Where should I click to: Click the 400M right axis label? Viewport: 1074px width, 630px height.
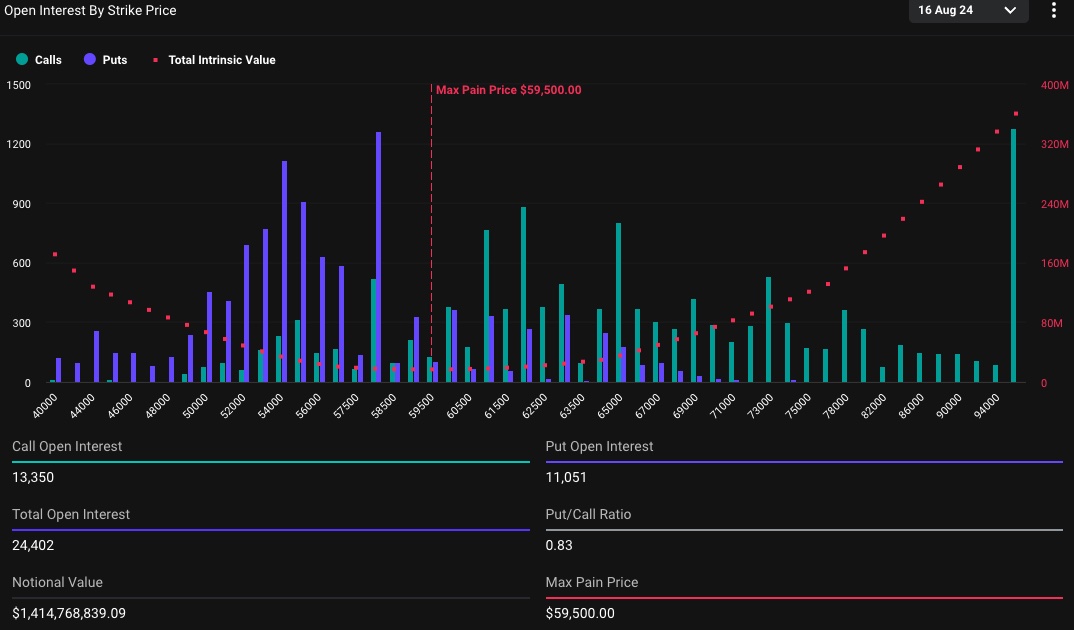click(x=1055, y=86)
